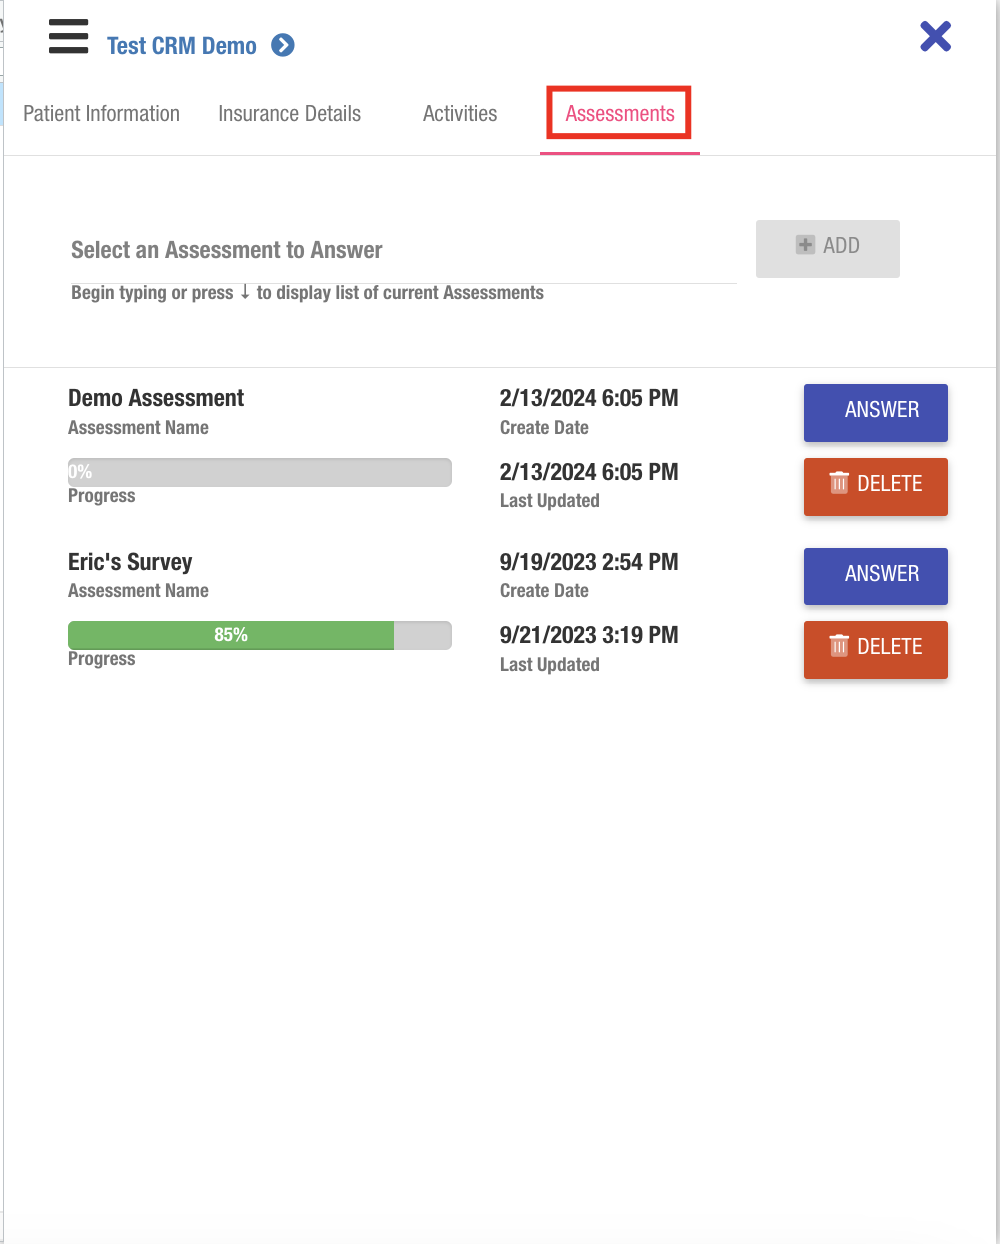
Task: Open the Insurance Details tab
Action: [289, 114]
